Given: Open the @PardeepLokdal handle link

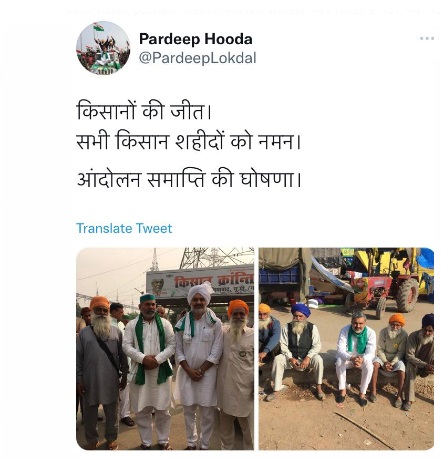Looking at the screenshot, I should coord(197,58).
